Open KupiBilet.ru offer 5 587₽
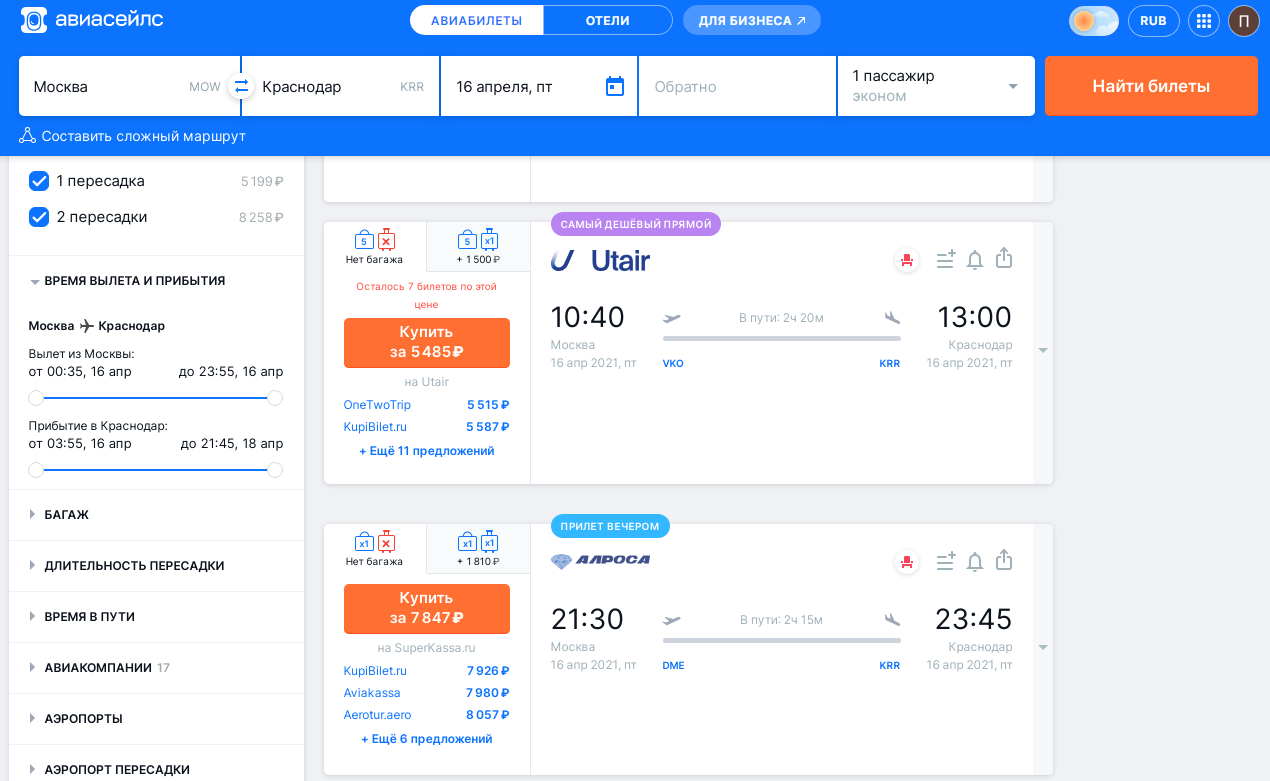The image size is (1270, 781). [x=427, y=427]
